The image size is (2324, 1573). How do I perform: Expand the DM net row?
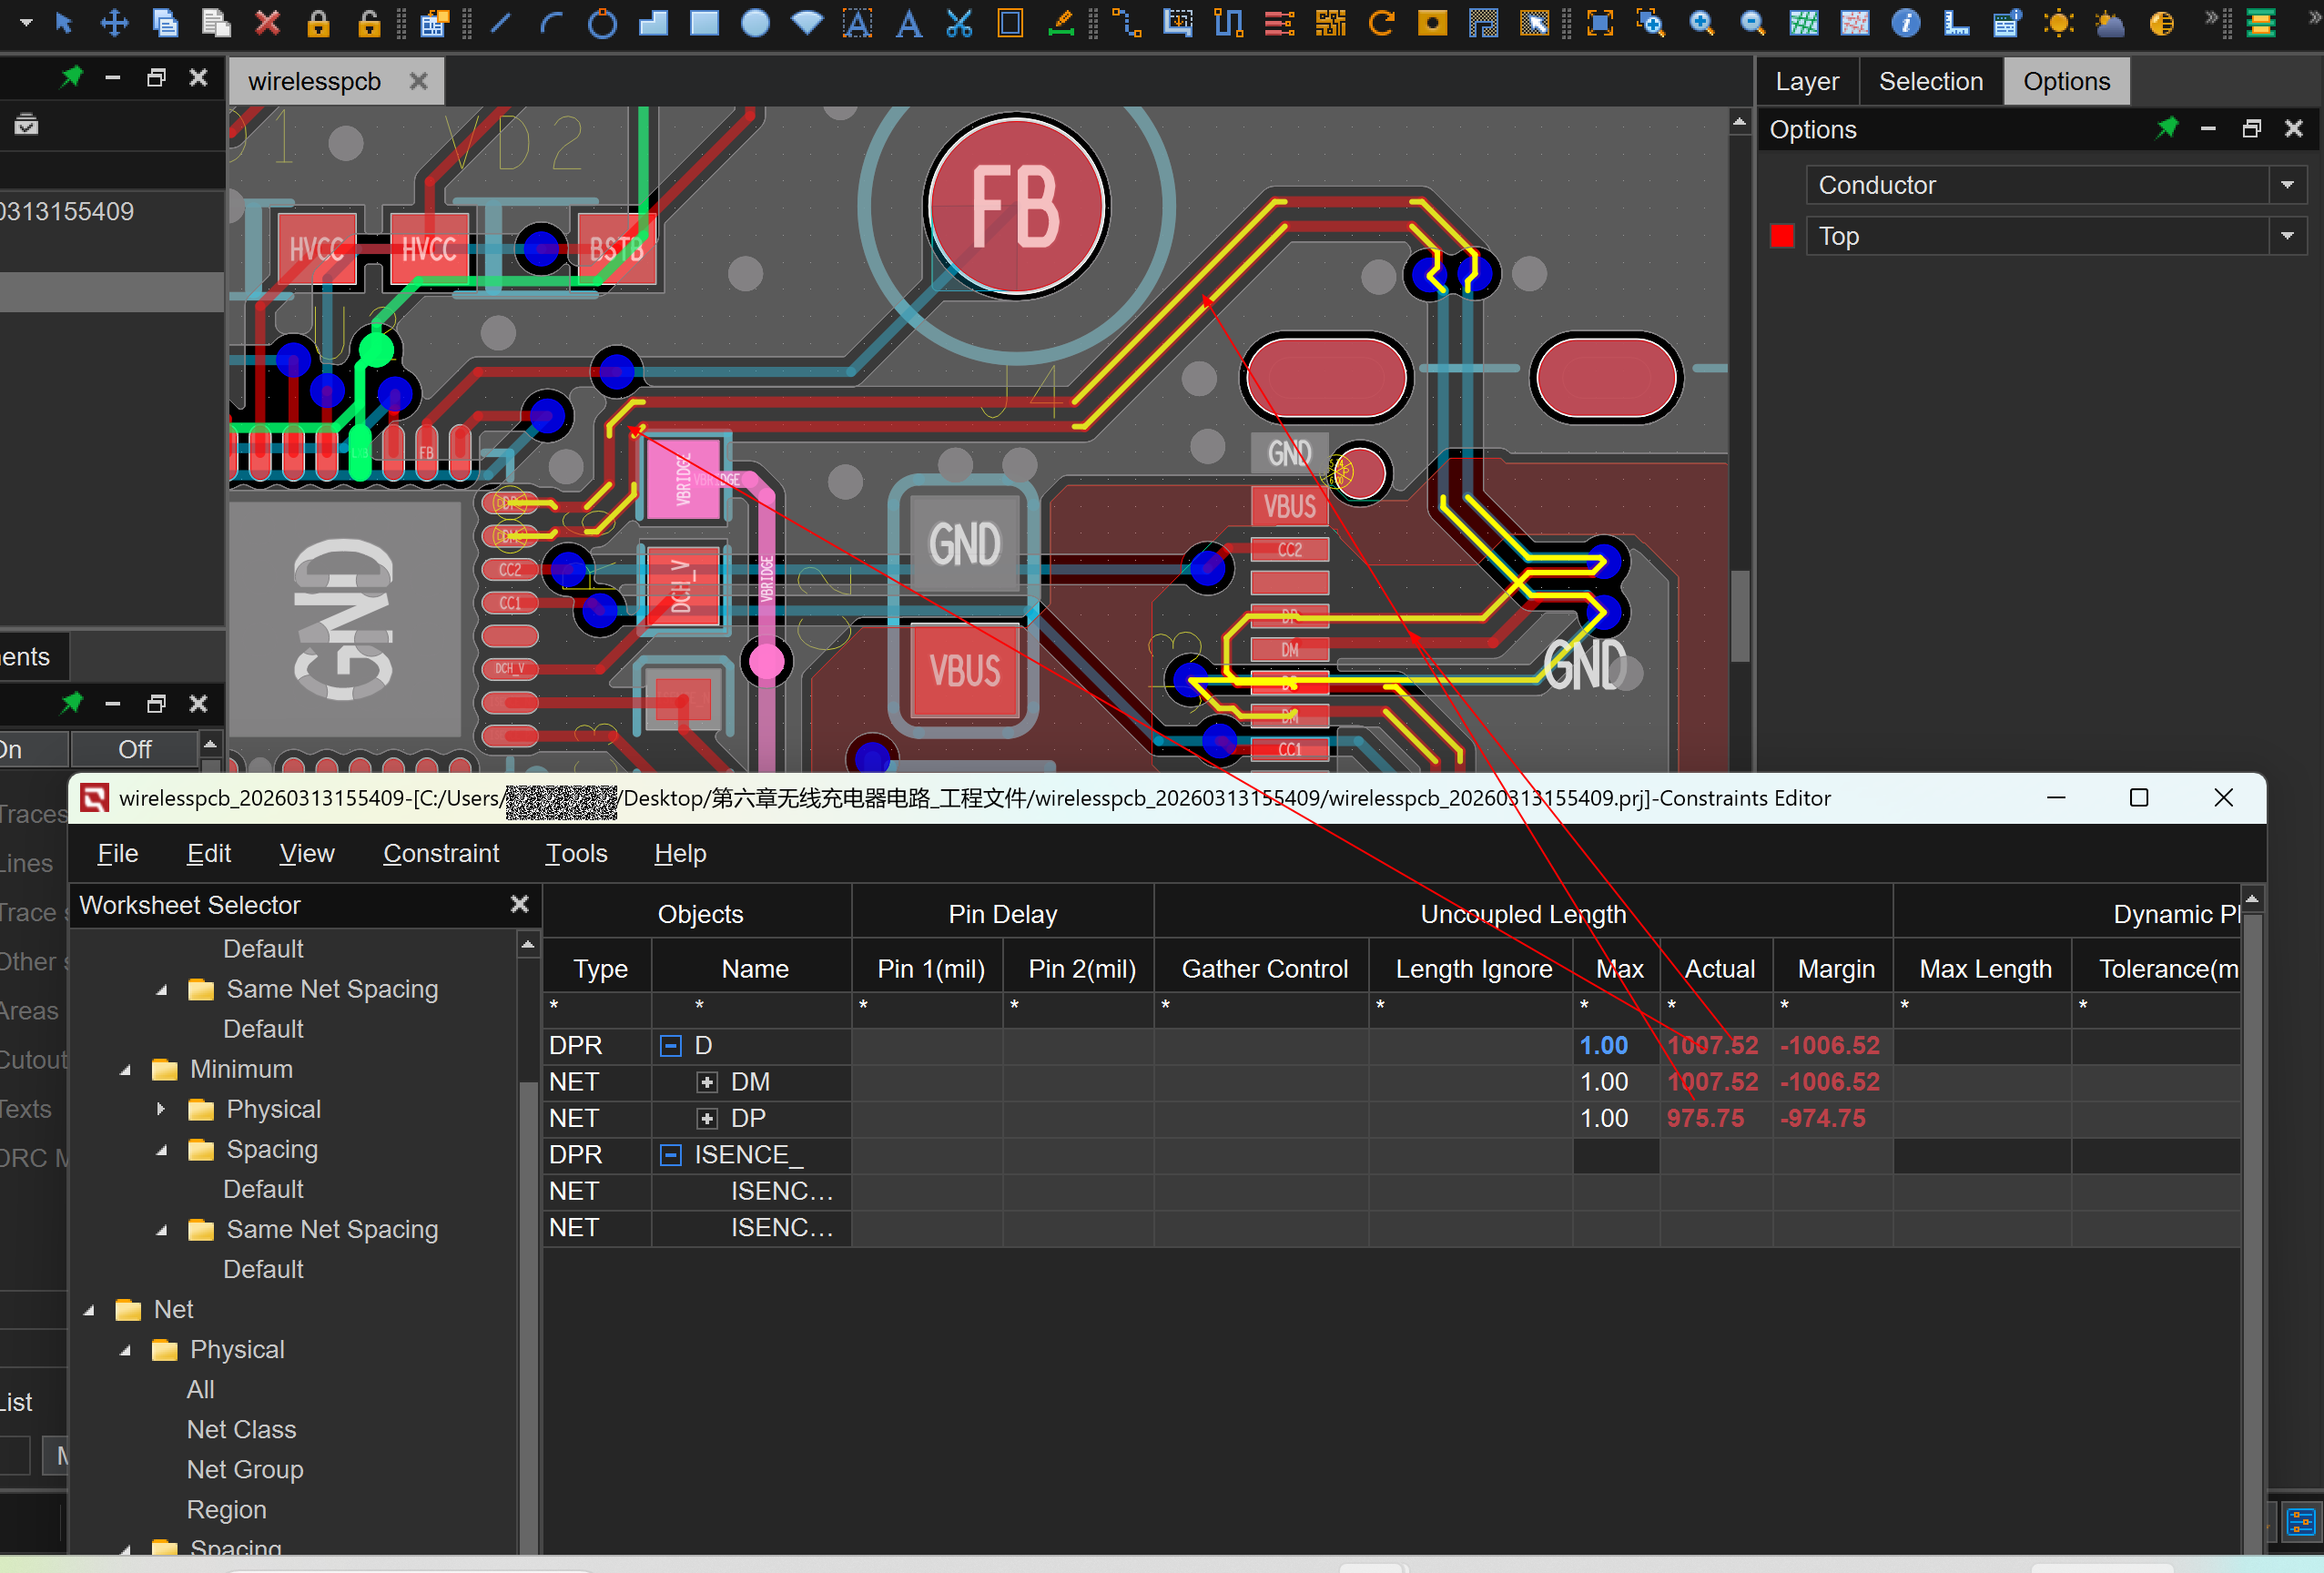click(x=707, y=1082)
